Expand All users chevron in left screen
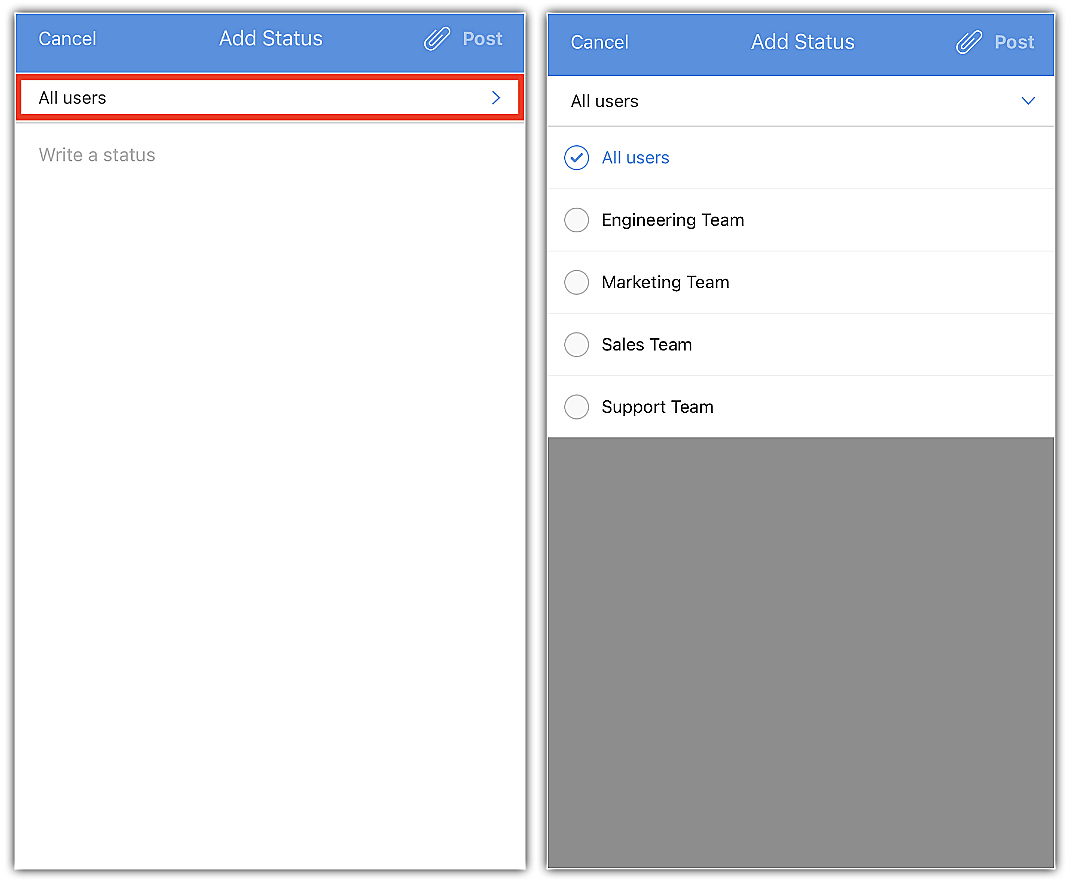The width and height of the screenshot is (1072, 884). click(x=496, y=98)
